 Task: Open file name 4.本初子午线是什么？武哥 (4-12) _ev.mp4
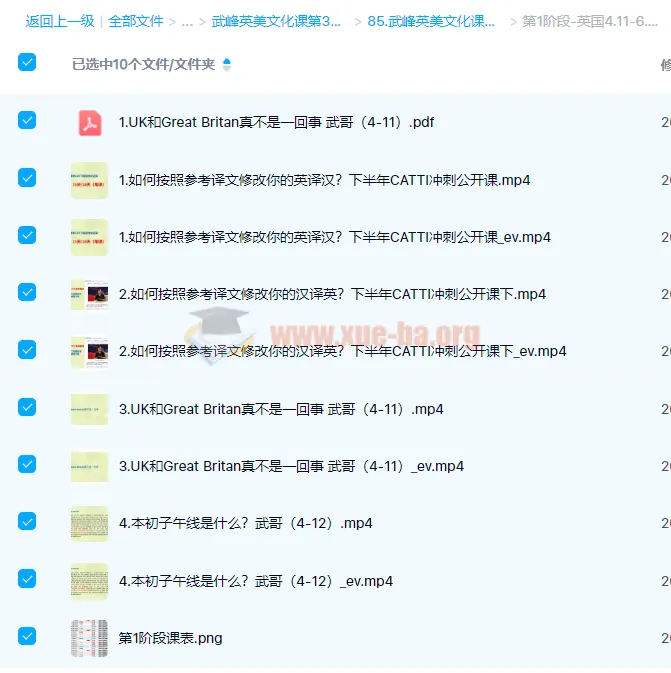point(256,581)
